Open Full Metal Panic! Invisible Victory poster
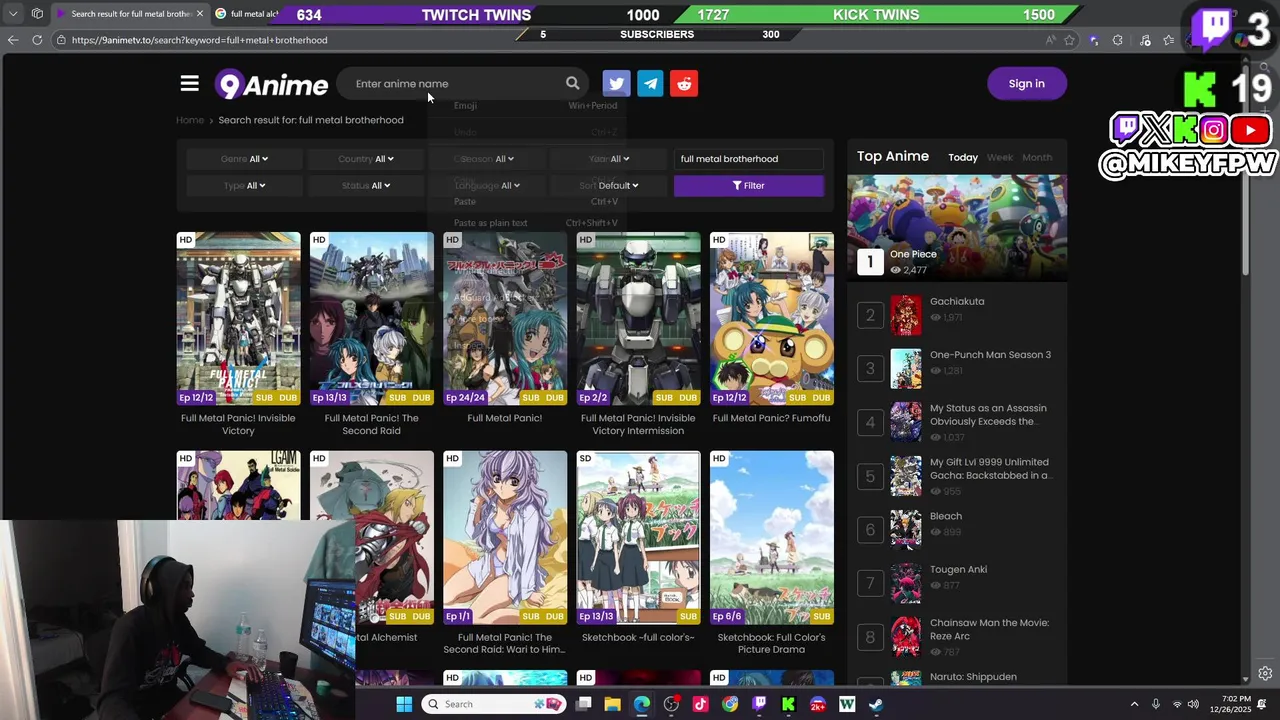1280x720 pixels. pos(238,318)
